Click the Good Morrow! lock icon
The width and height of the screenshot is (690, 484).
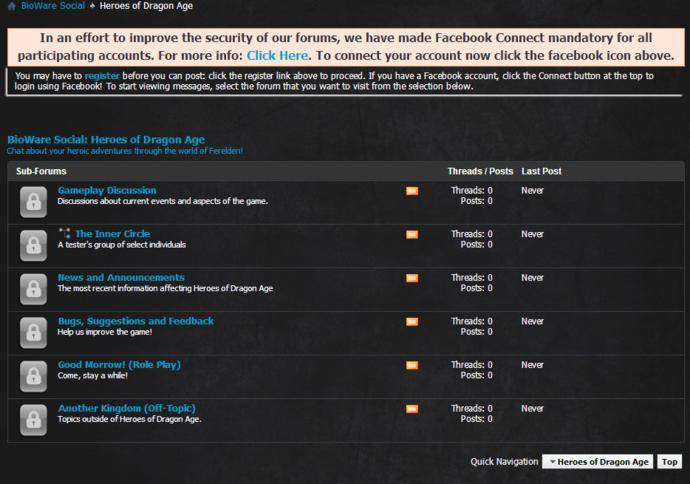pos(33,376)
